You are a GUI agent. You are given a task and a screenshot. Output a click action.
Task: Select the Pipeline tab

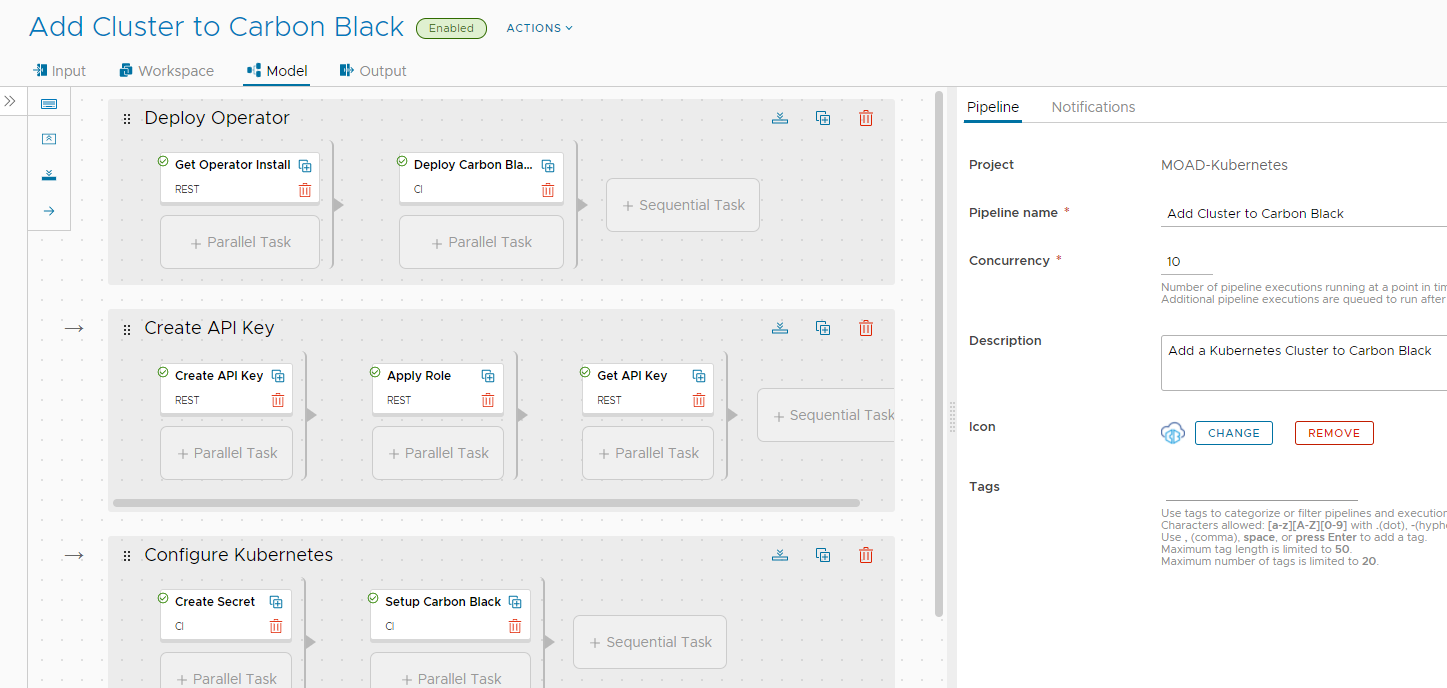pyautogui.click(x=993, y=107)
